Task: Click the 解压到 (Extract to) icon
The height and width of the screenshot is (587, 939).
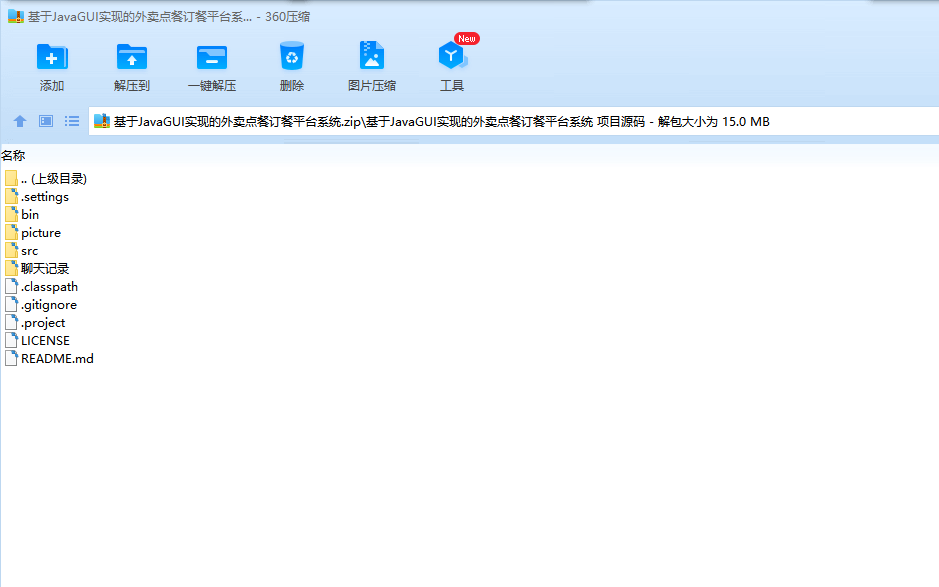Action: point(132,58)
